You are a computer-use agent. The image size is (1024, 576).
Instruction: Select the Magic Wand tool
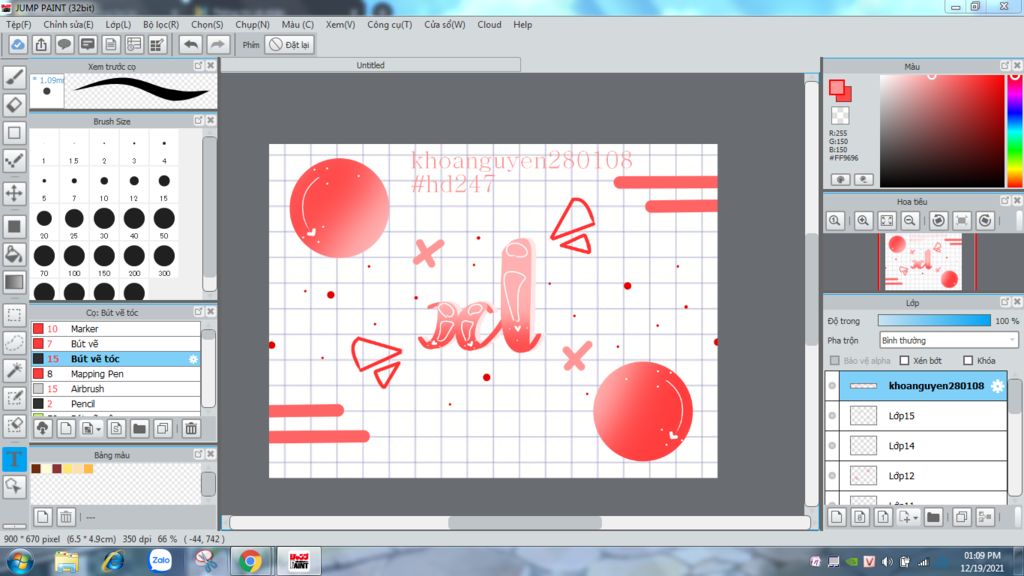[x=14, y=370]
